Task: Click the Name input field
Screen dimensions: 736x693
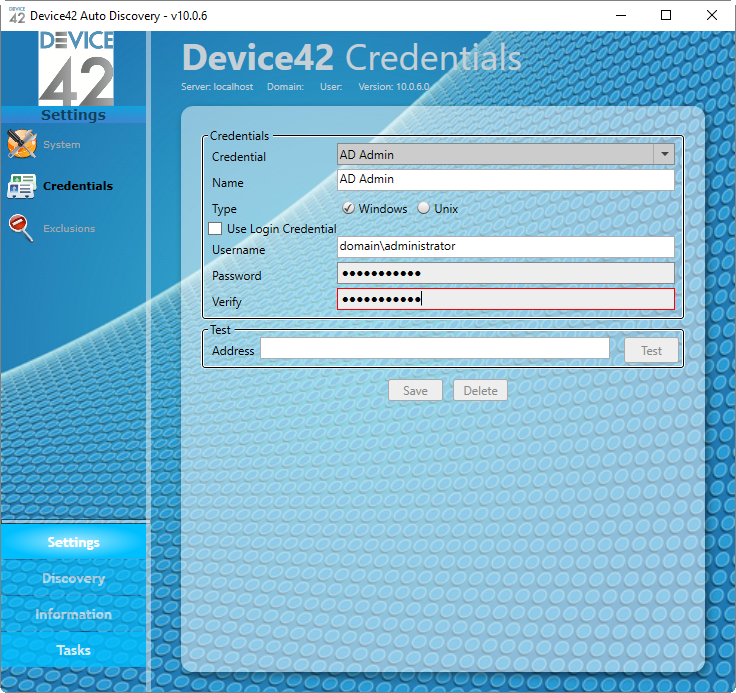Action: coord(506,180)
